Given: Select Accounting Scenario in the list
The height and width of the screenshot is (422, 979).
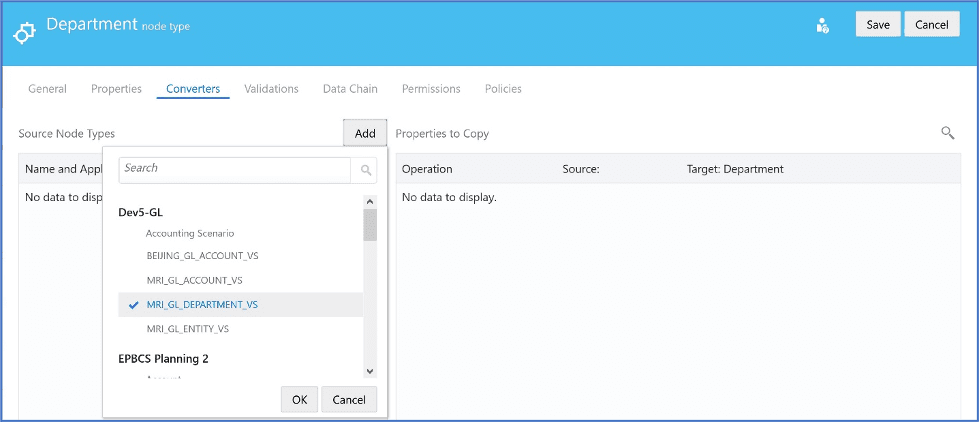Looking at the screenshot, I should (x=190, y=233).
